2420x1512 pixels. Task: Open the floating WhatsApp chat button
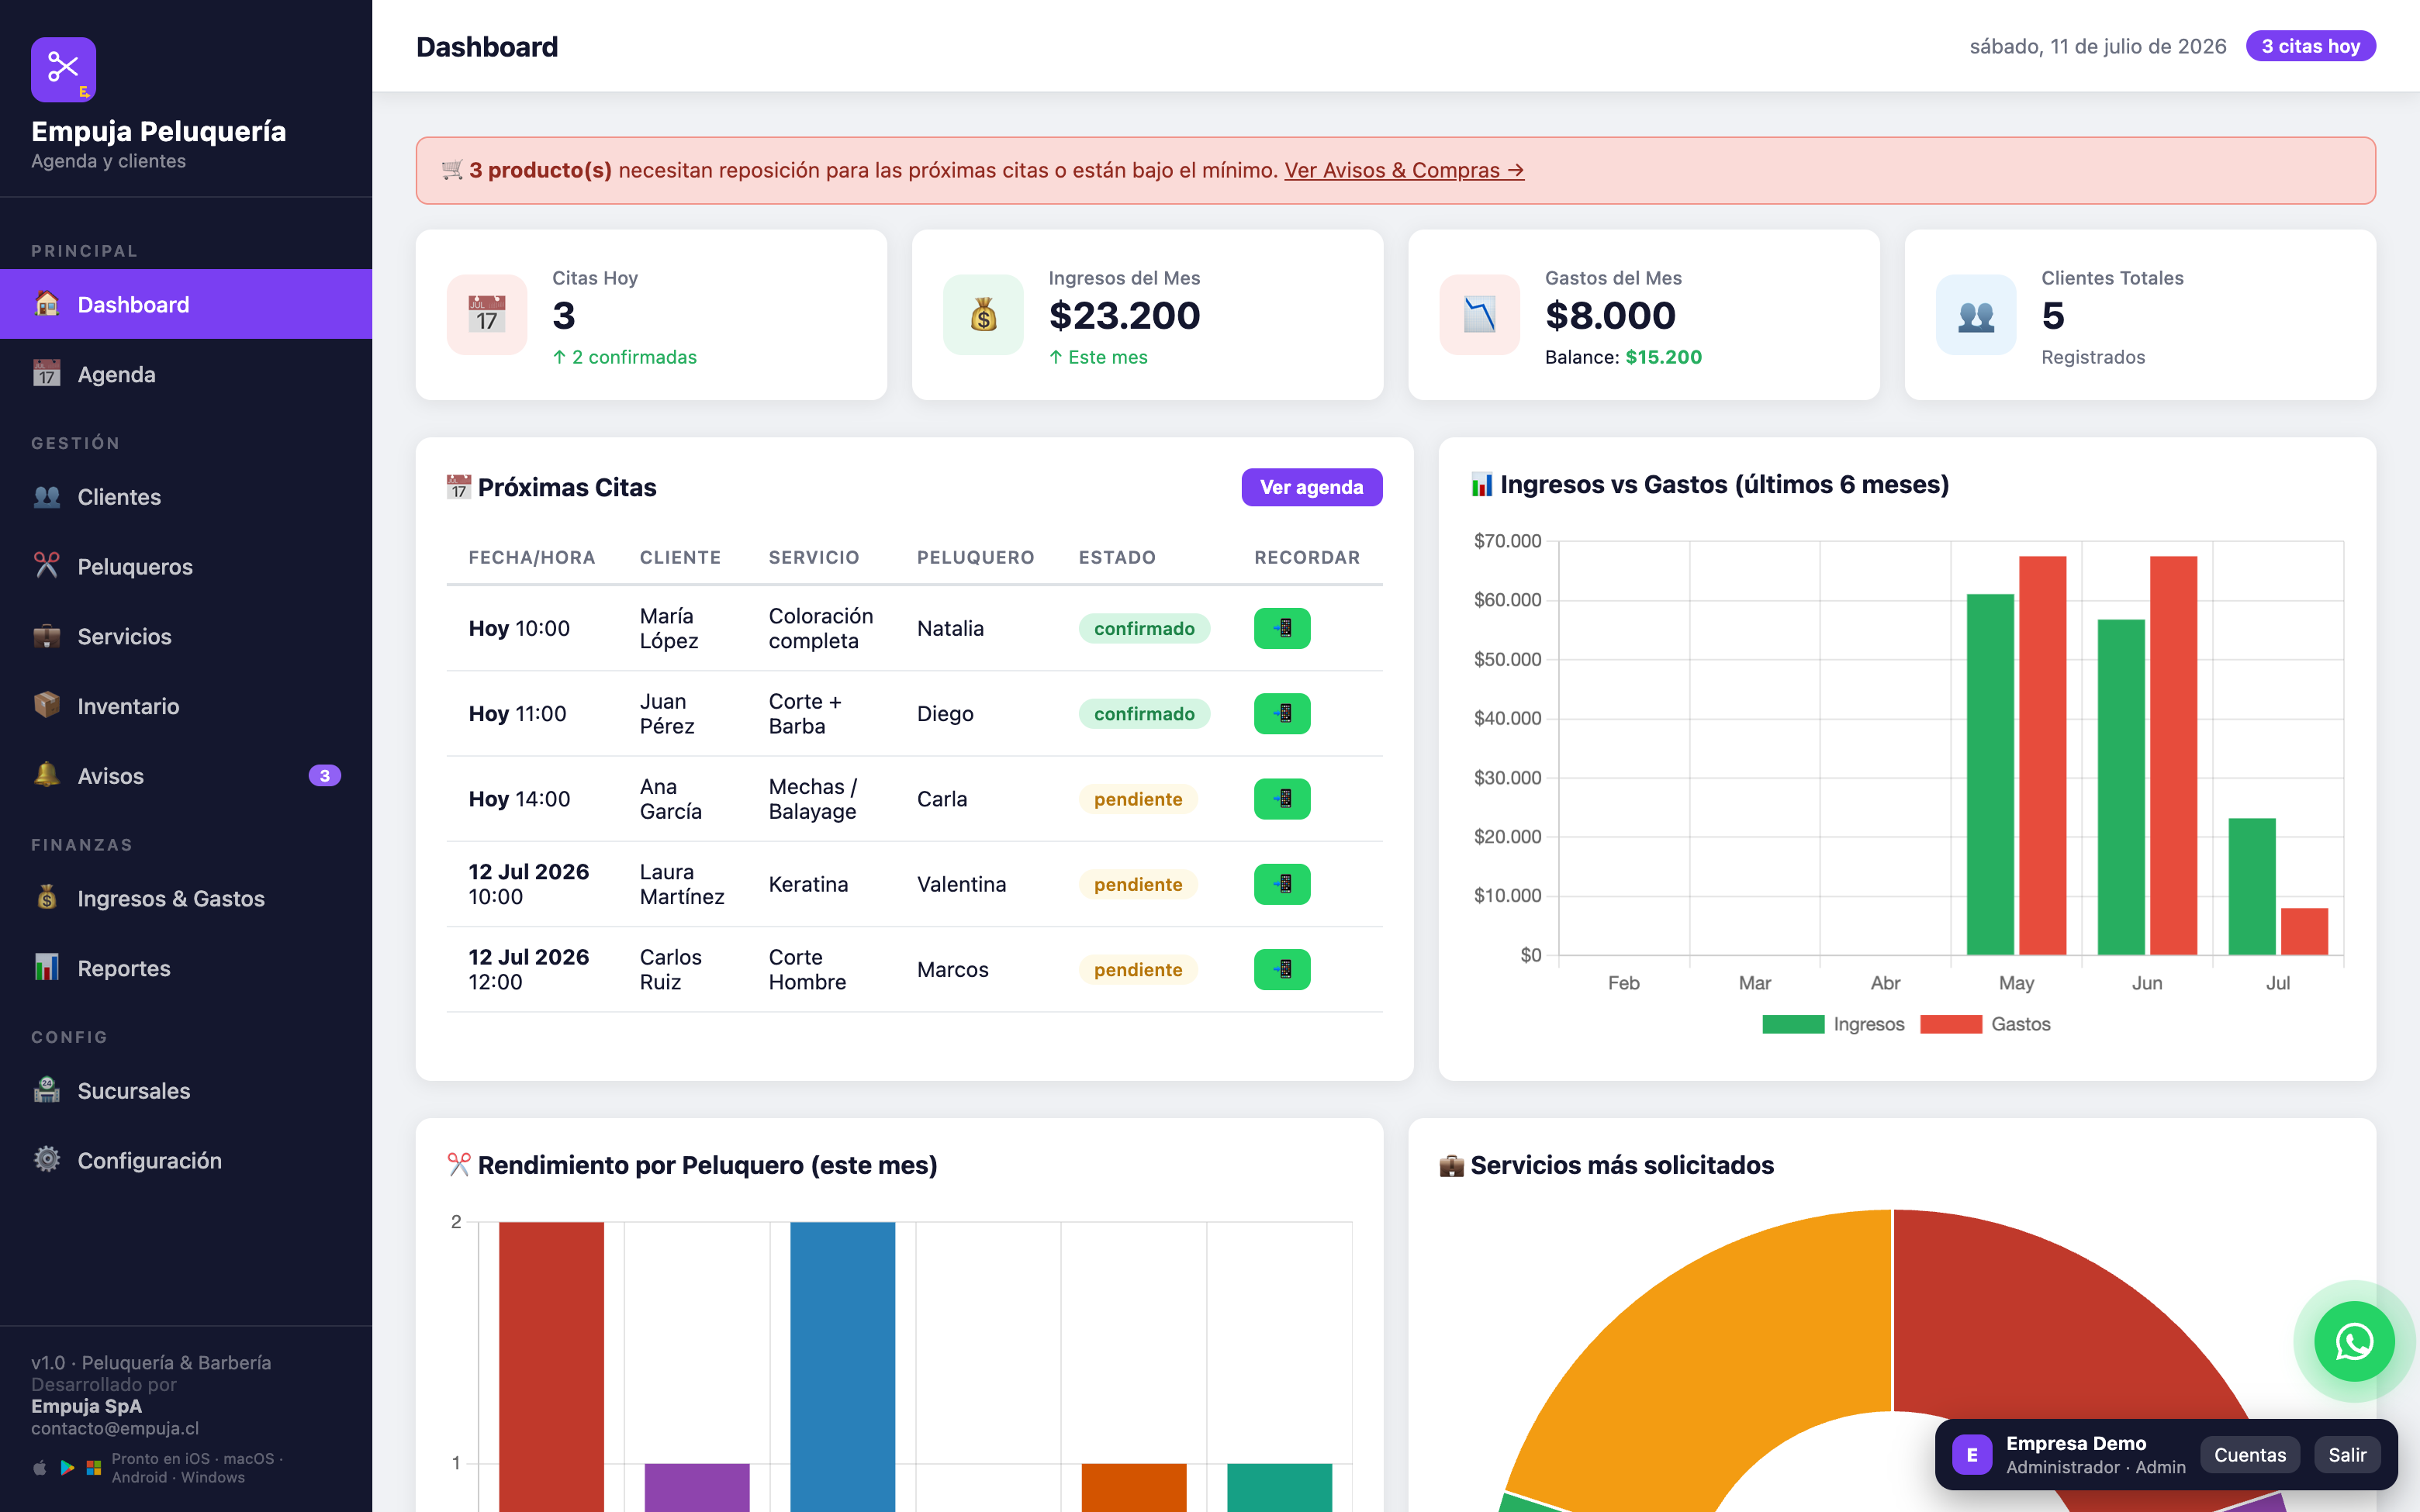pos(2354,1341)
